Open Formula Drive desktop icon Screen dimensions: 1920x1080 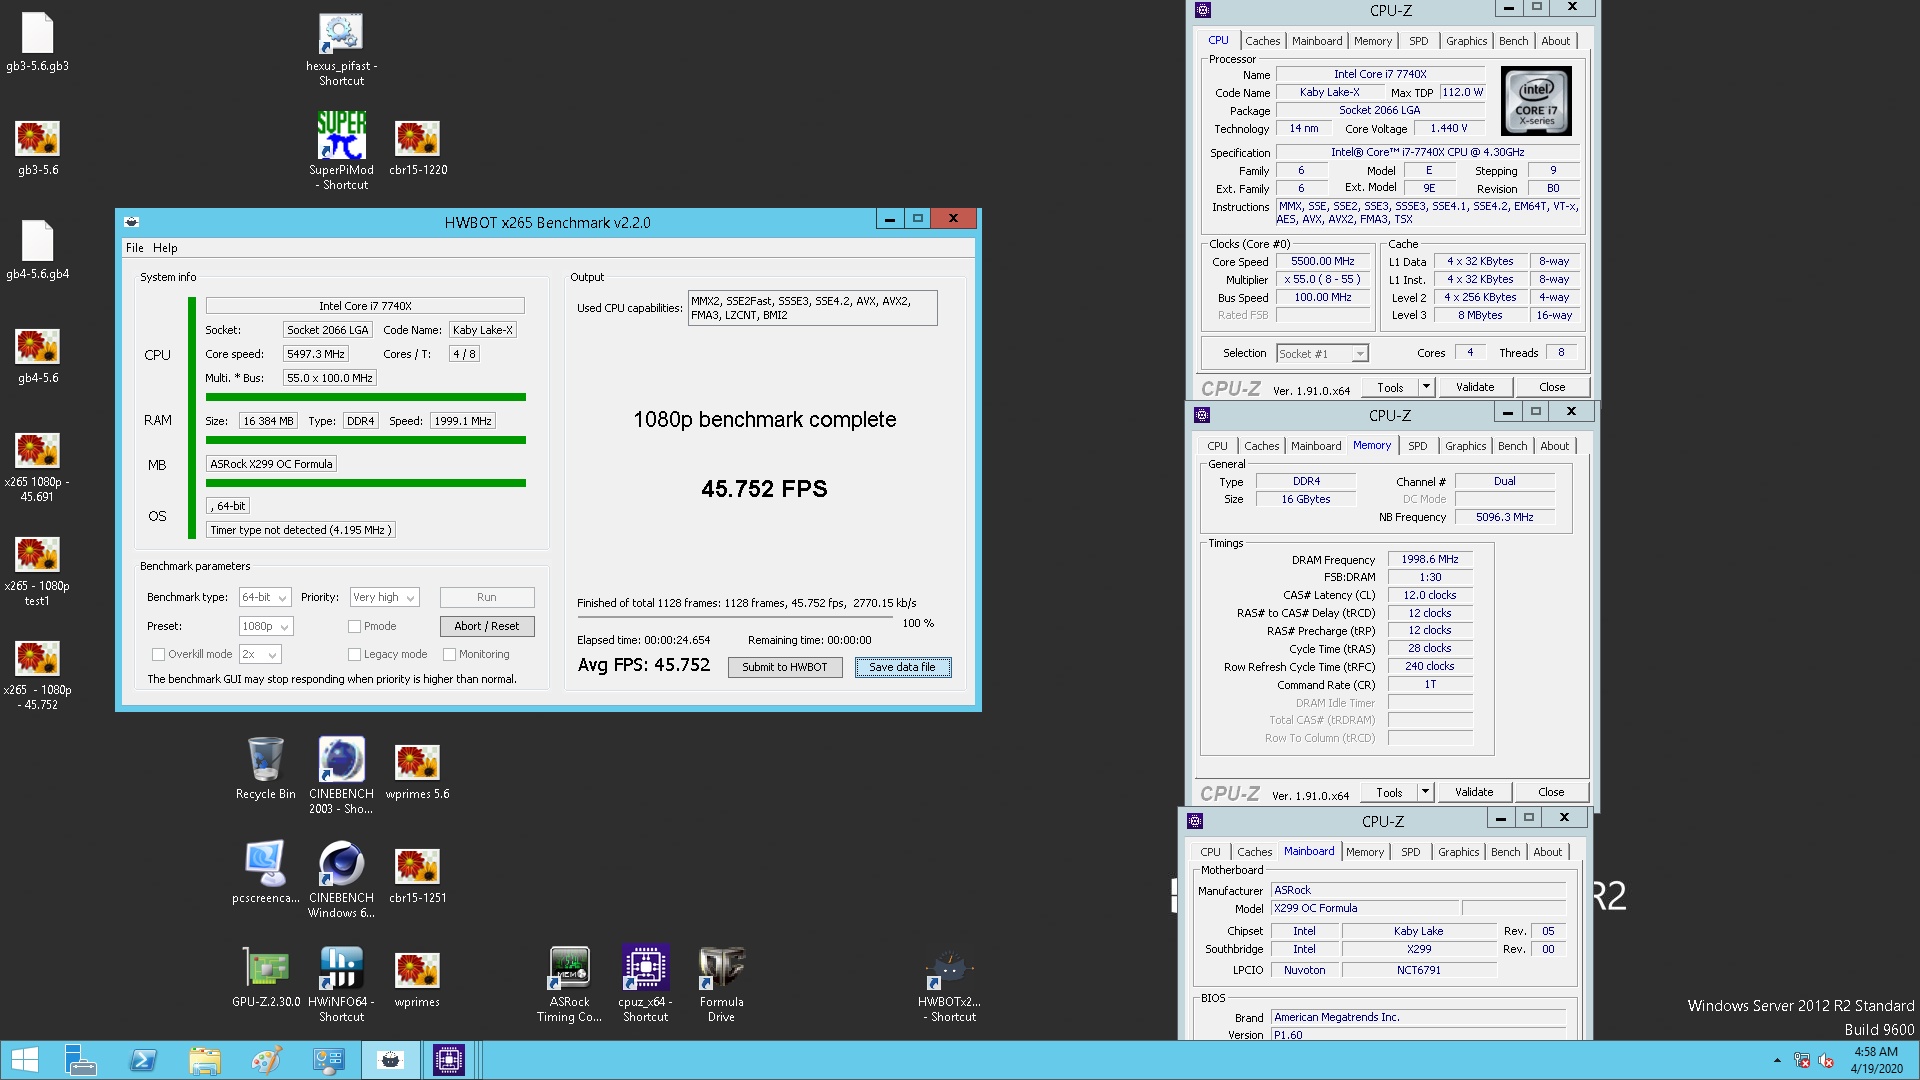721,983
